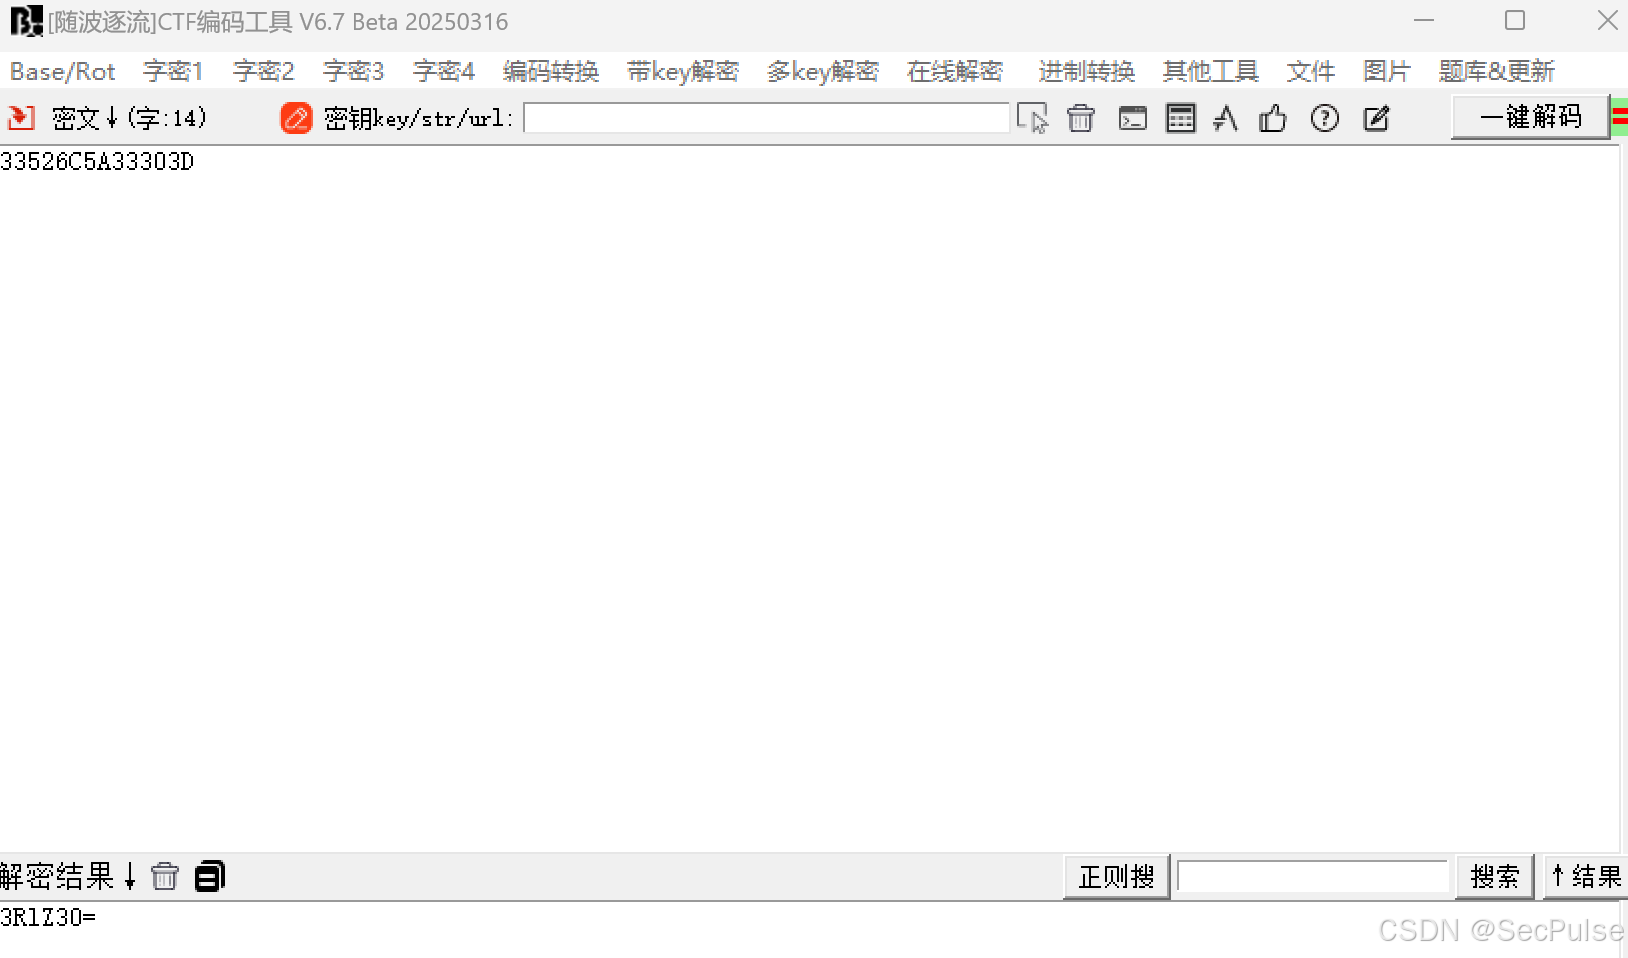
Task: Click the search text field at bottom
Action: pos(1313,876)
